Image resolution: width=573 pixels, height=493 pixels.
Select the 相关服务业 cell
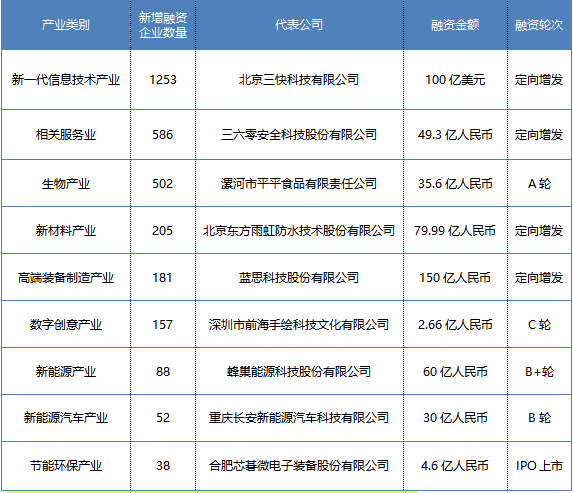pyautogui.click(x=66, y=134)
